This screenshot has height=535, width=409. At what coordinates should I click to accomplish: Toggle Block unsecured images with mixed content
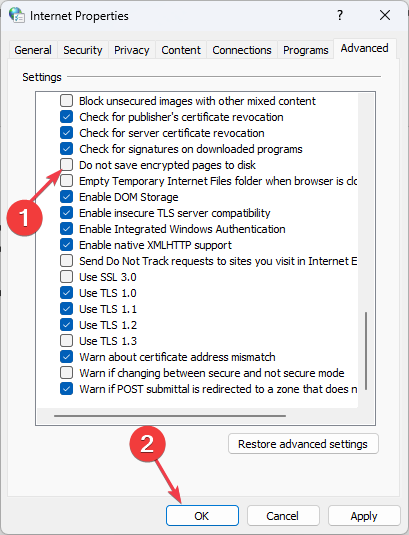(67, 101)
